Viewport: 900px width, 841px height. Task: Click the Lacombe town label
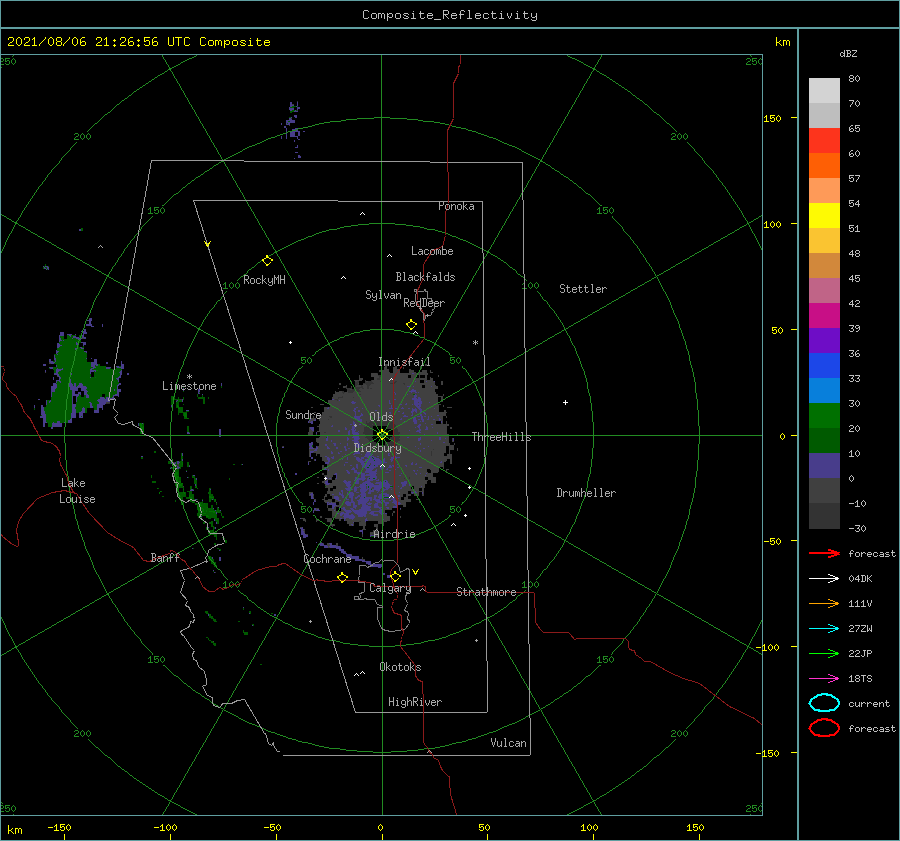click(x=432, y=251)
